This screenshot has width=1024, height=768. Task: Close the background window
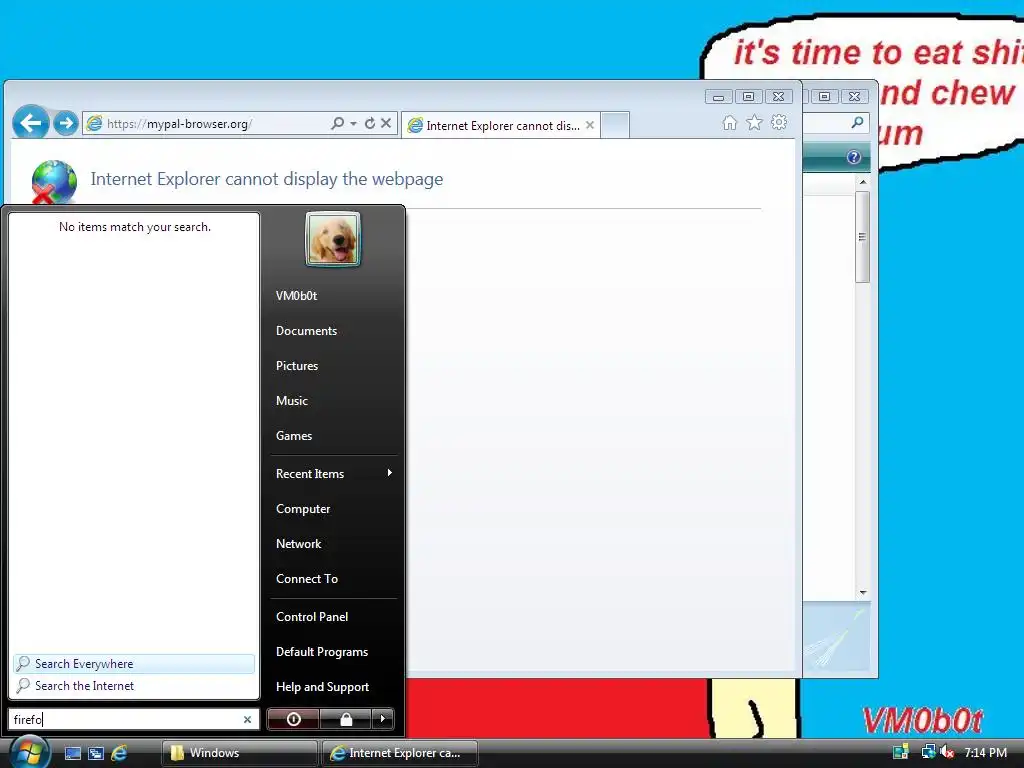854,97
